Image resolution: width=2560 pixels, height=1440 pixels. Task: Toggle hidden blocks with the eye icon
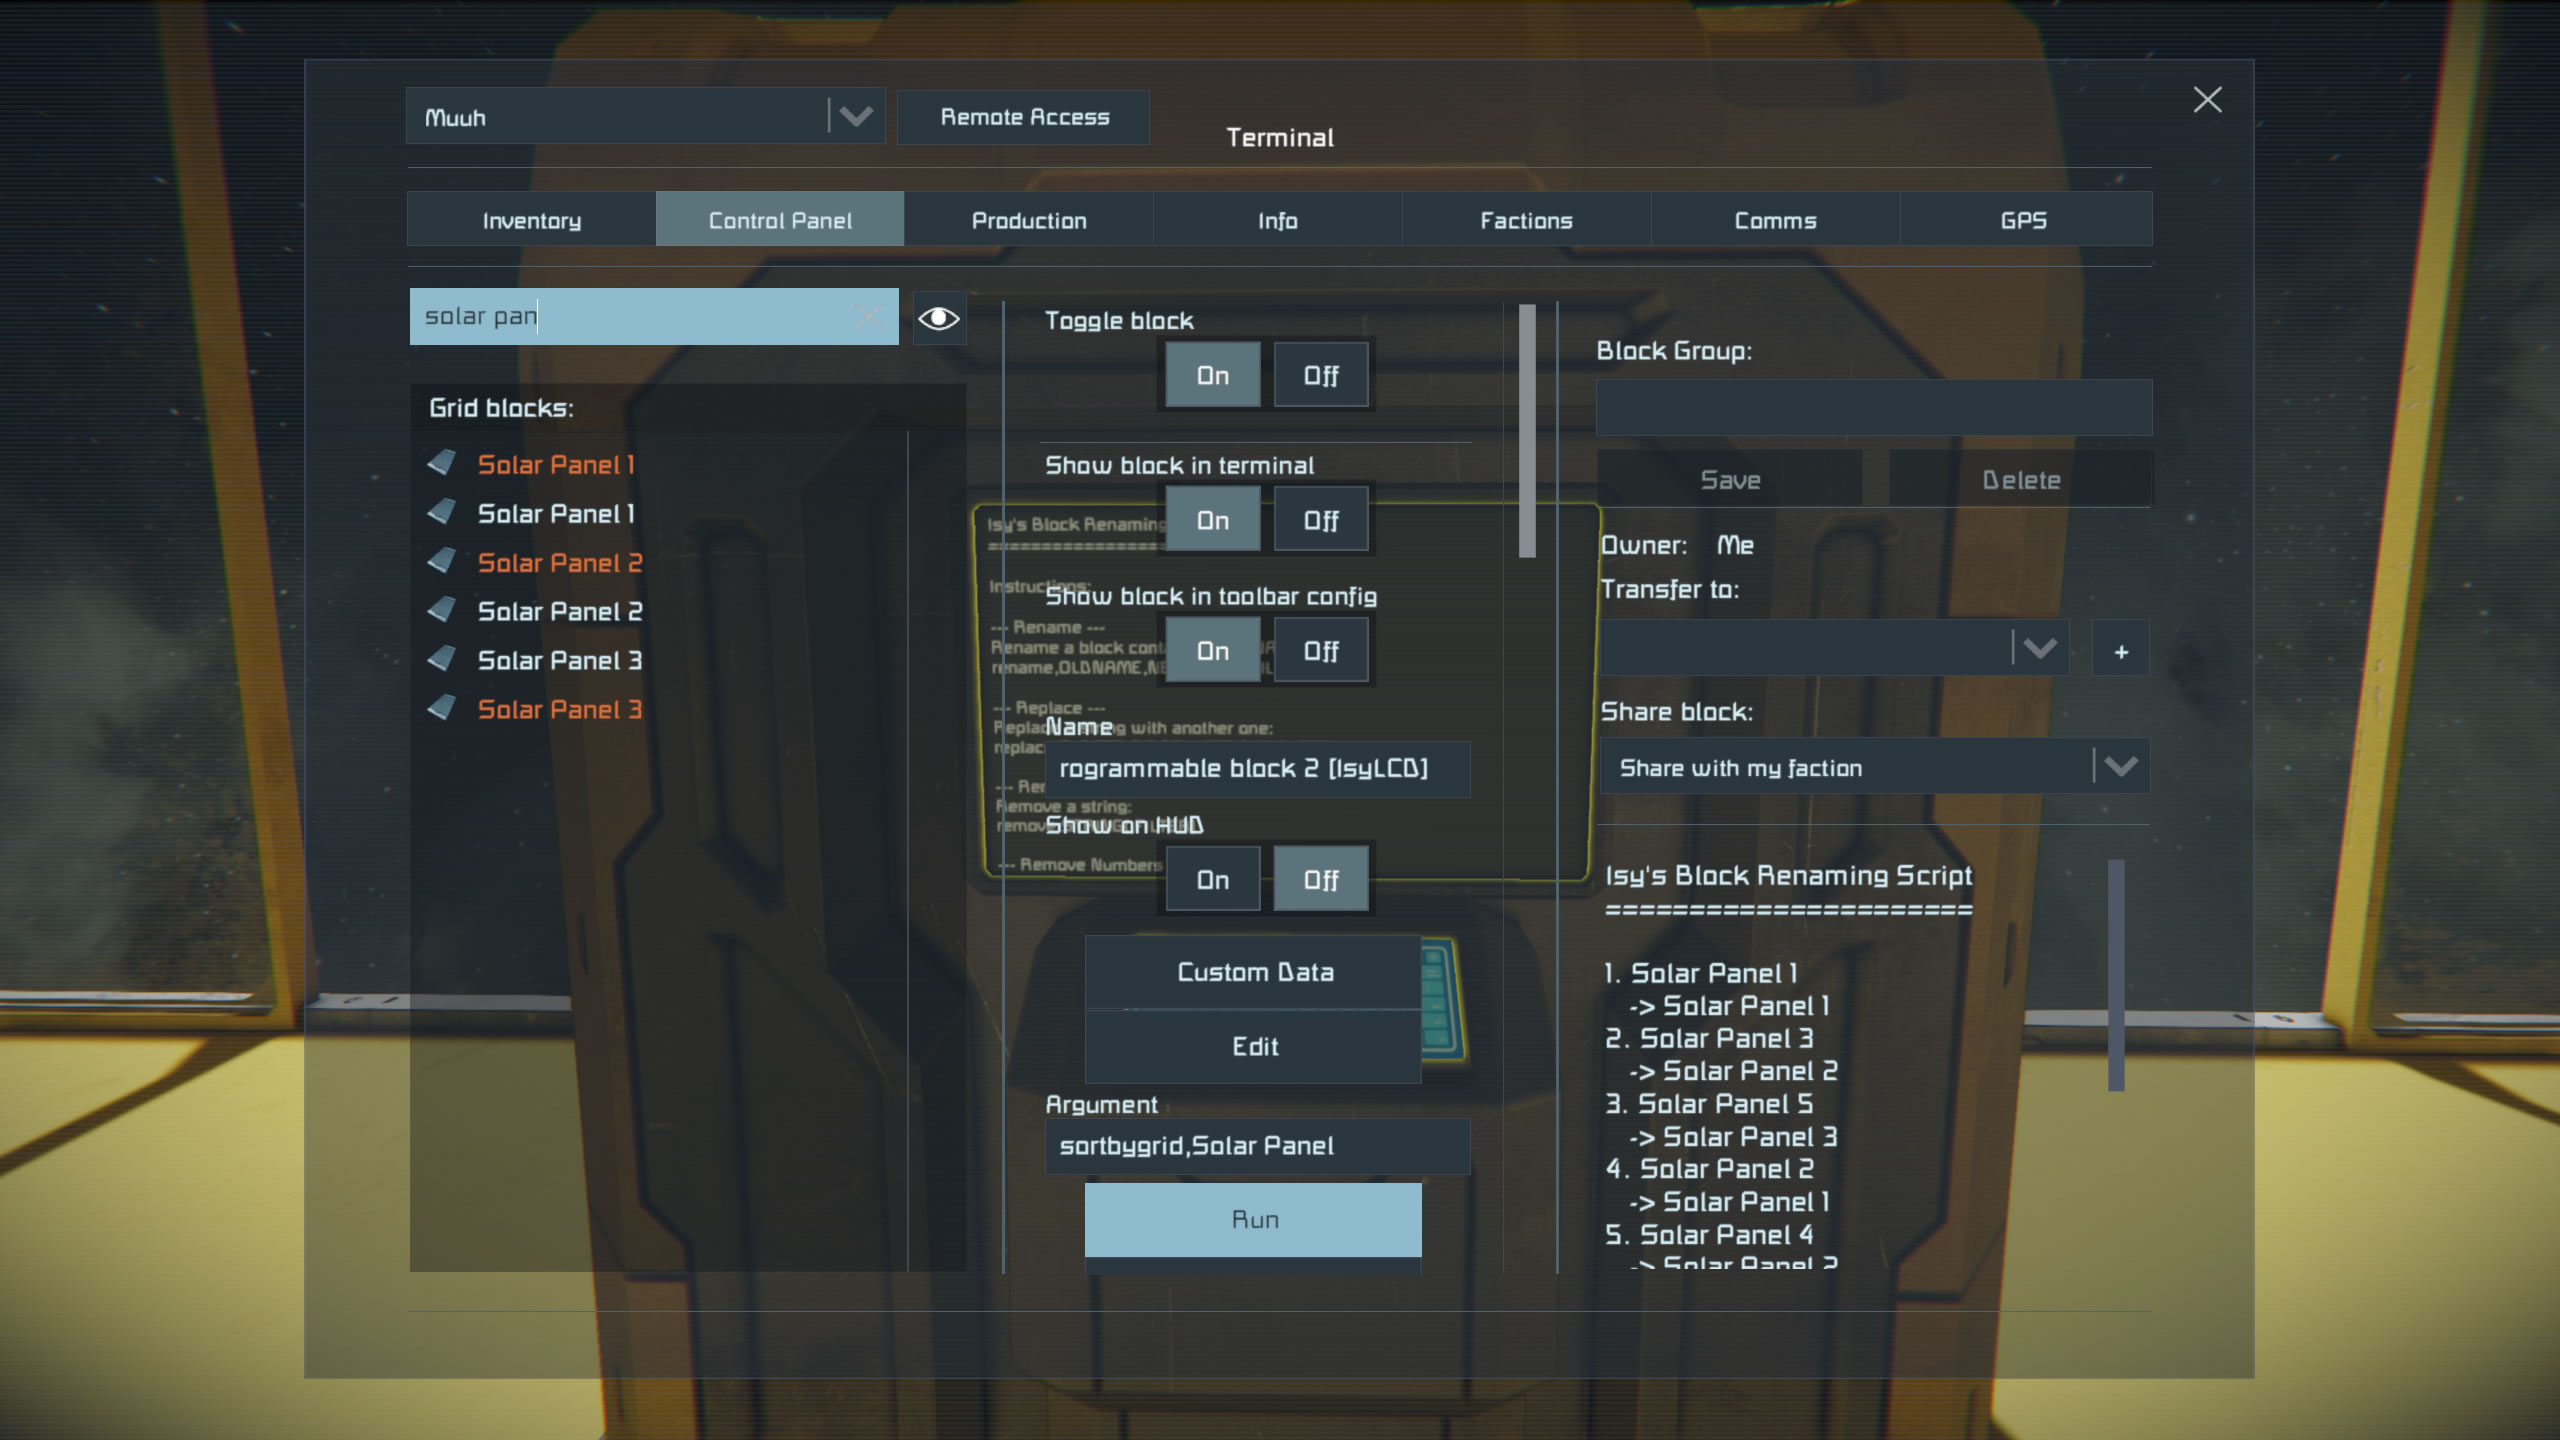938,318
